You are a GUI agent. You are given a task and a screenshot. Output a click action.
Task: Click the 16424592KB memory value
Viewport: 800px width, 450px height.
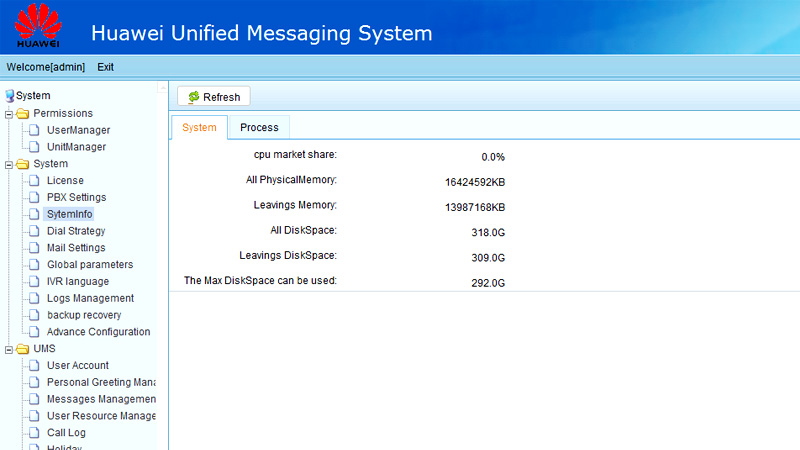(474, 182)
